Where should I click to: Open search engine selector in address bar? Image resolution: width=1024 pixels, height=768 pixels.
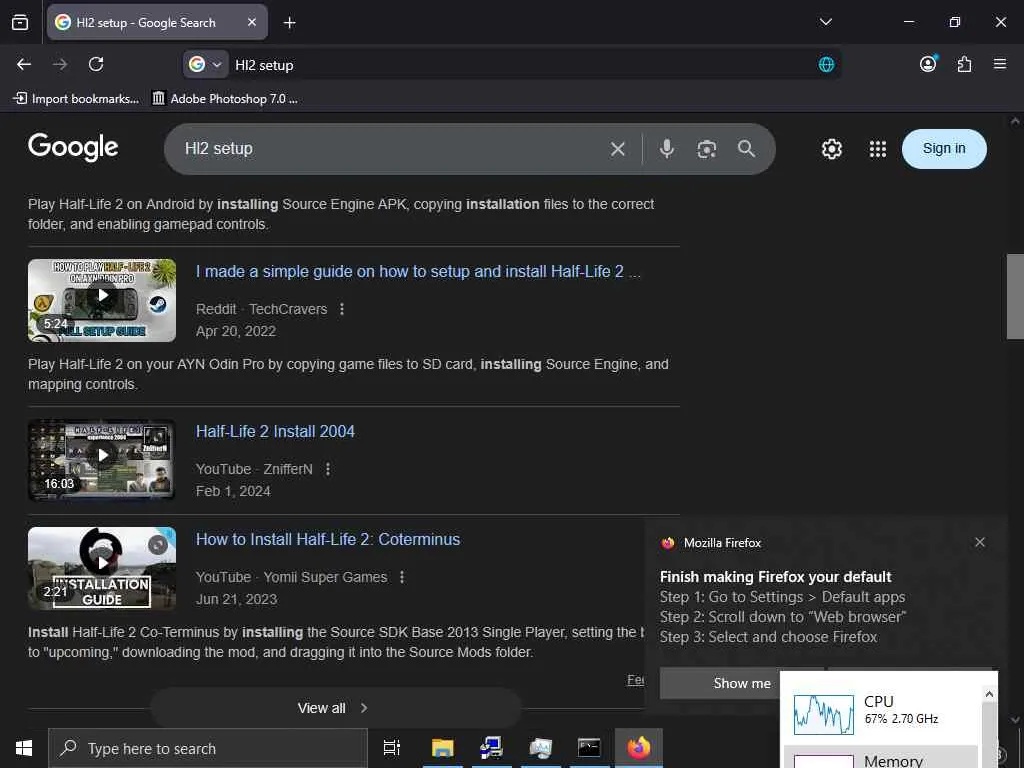(x=205, y=65)
